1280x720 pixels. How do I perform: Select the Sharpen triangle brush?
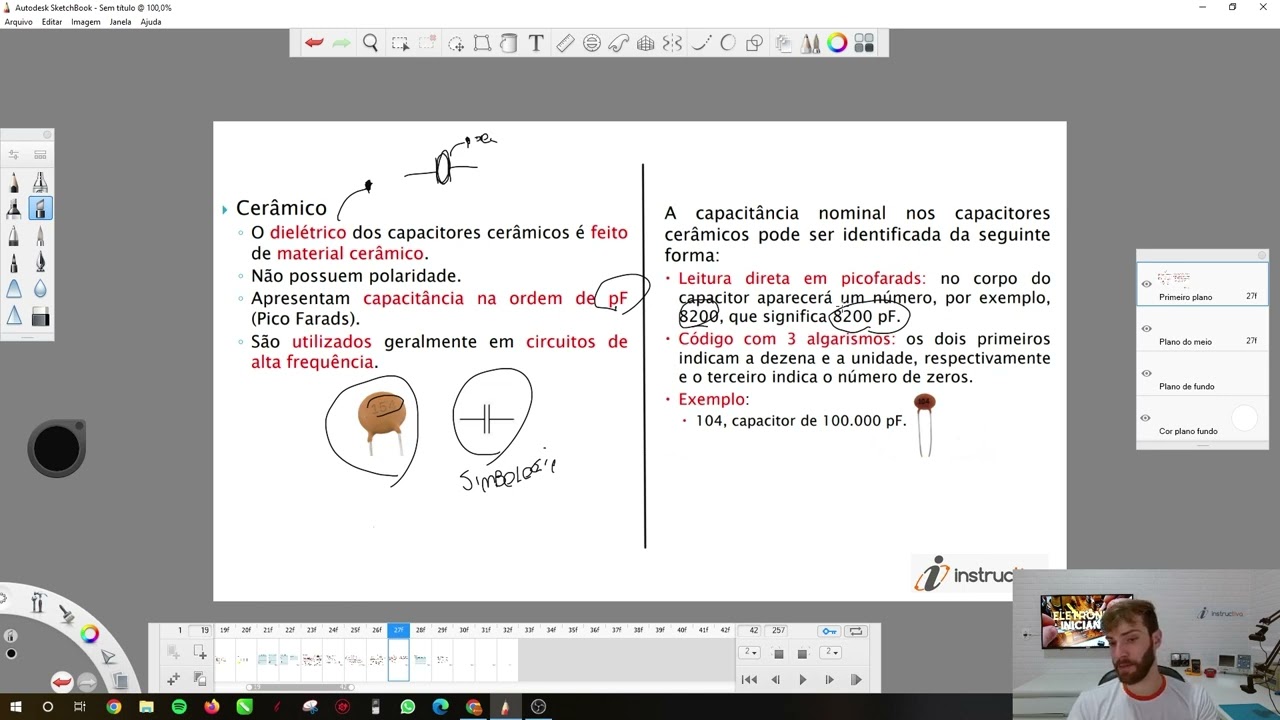[x=14, y=317]
